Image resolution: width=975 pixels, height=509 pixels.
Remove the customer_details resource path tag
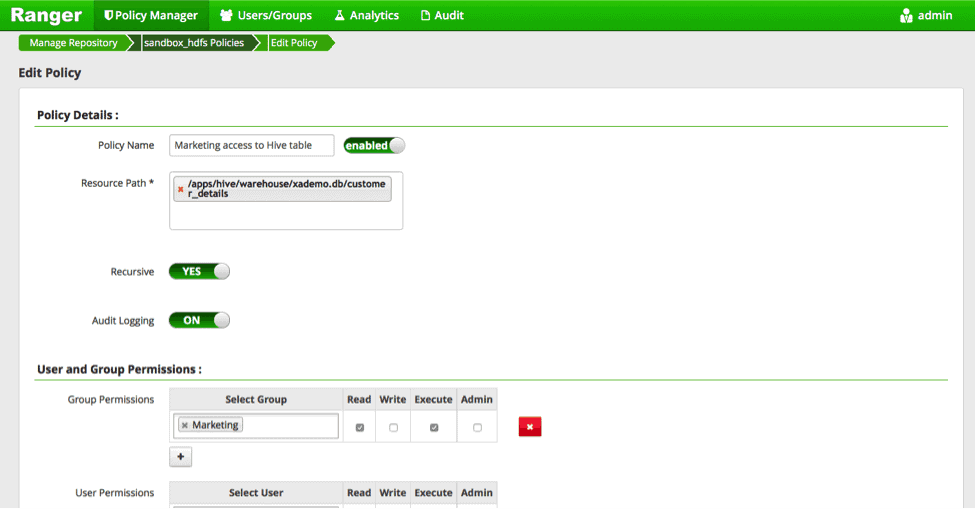[181, 189]
